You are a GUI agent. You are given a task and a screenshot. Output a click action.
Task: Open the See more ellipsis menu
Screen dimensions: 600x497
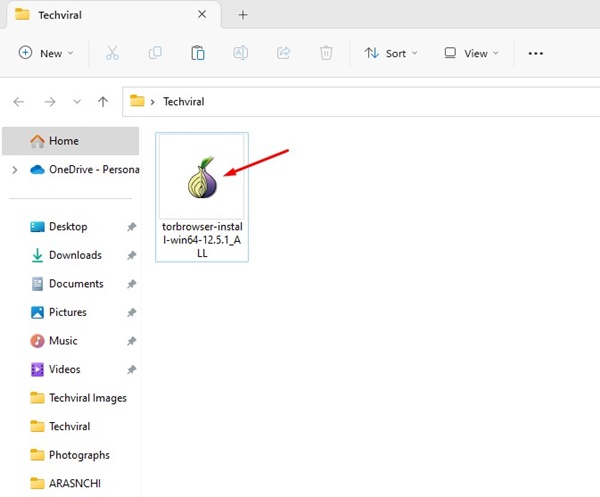[535, 54]
